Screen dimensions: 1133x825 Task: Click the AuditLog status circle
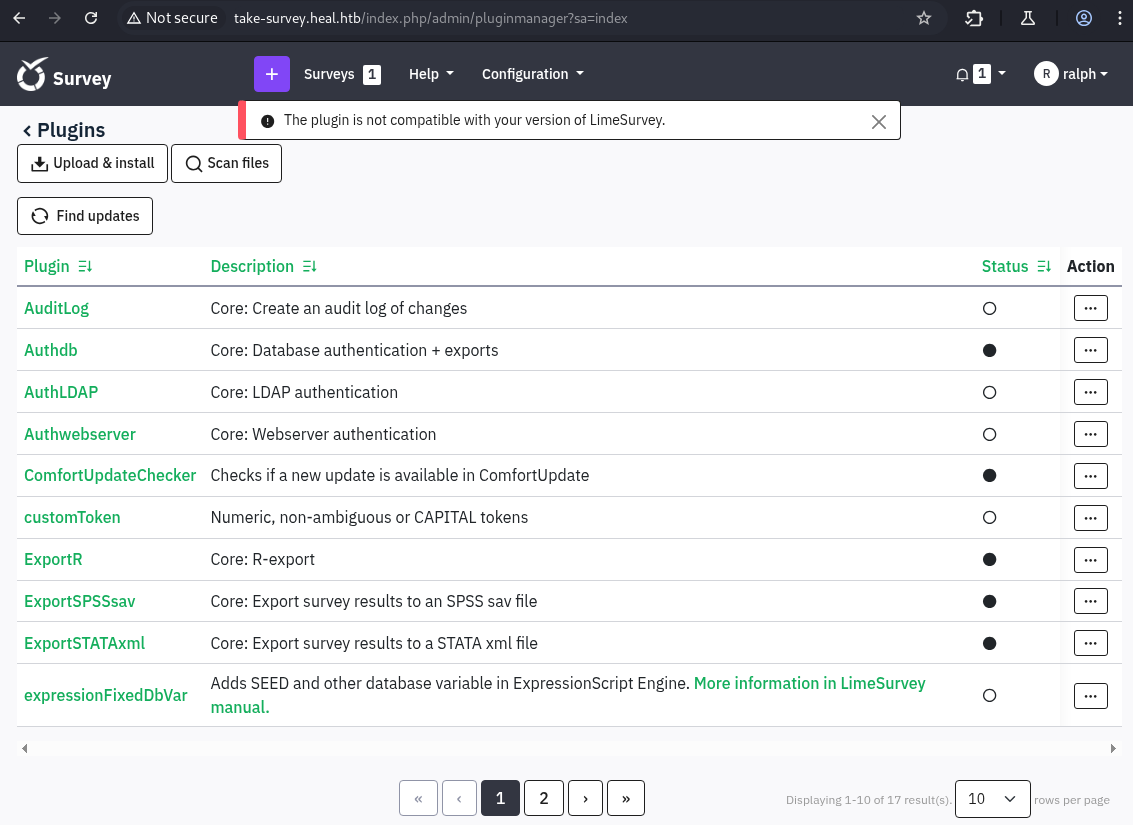[989, 309]
